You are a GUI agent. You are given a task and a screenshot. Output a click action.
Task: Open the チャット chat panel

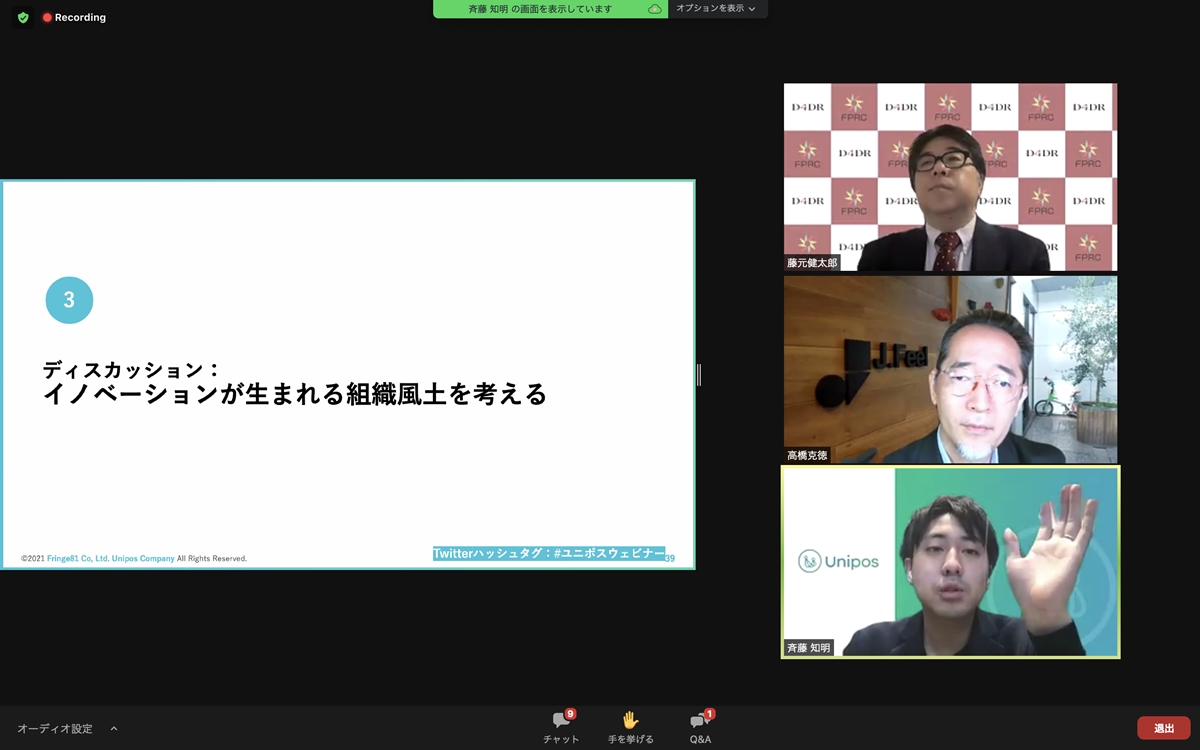click(561, 727)
